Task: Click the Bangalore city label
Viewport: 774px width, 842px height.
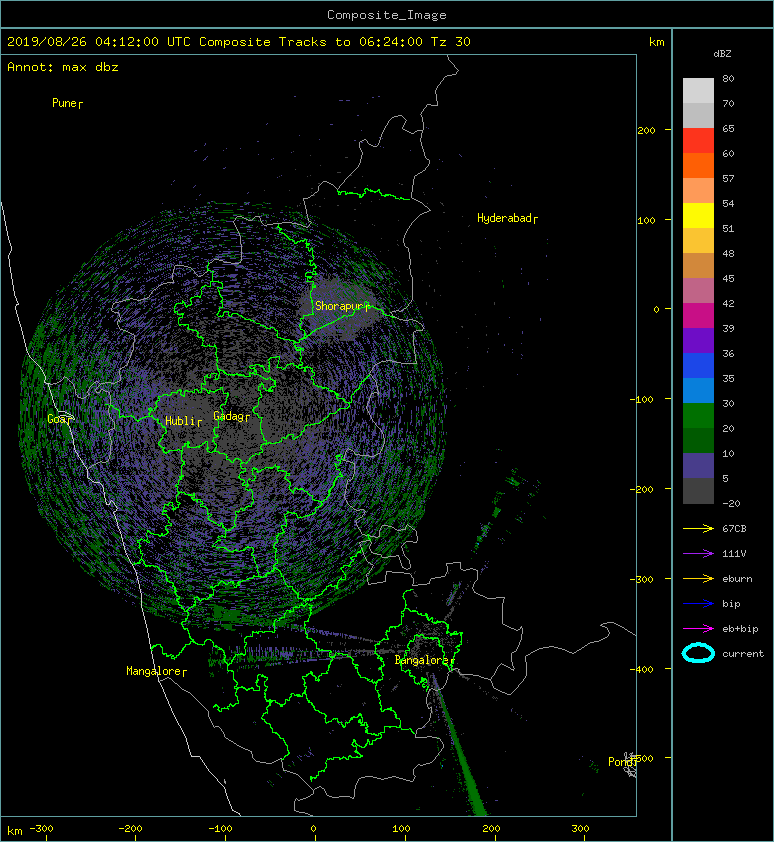Action: coord(424,660)
